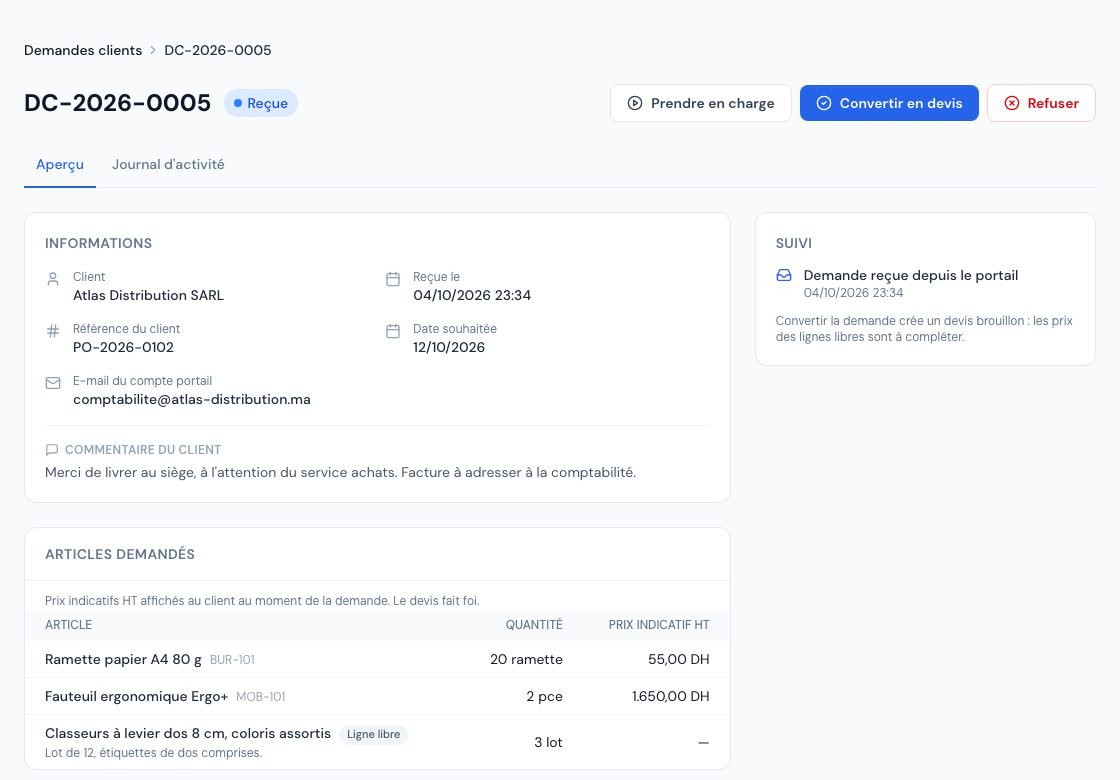
Task: Click the Ligne libre tag
Action: 373,734
